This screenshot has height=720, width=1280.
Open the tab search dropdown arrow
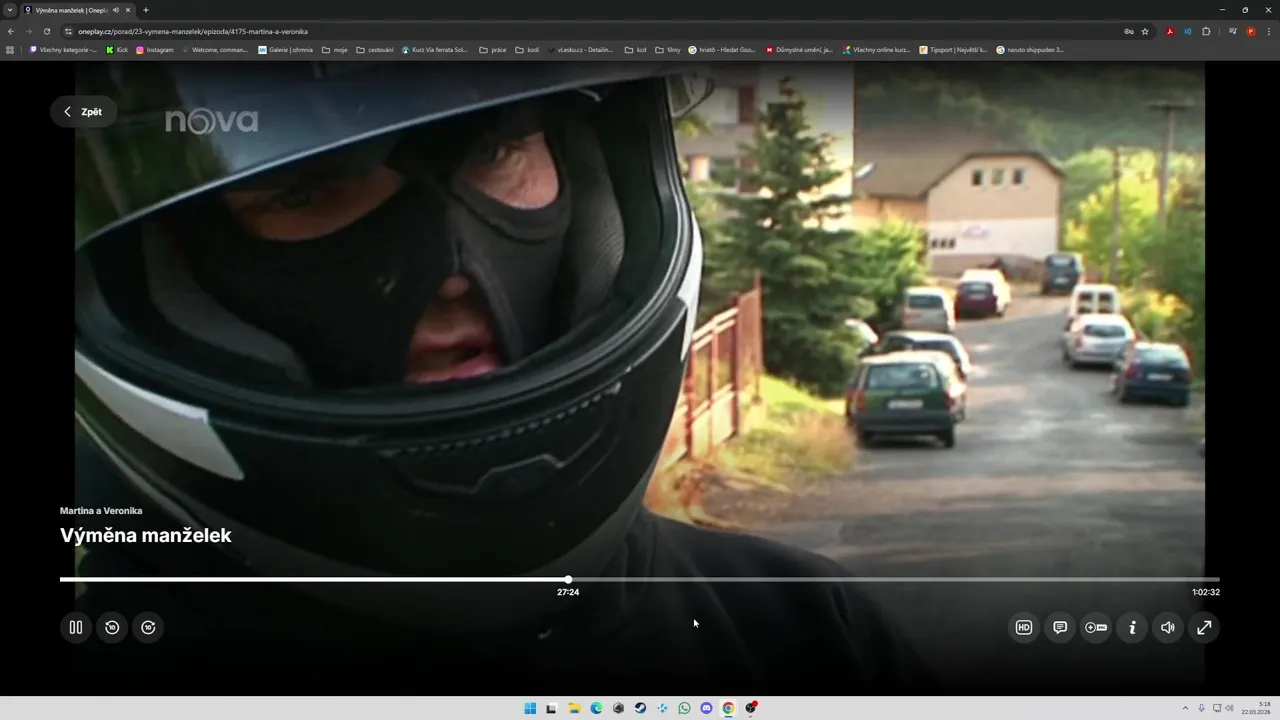coord(10,10)
